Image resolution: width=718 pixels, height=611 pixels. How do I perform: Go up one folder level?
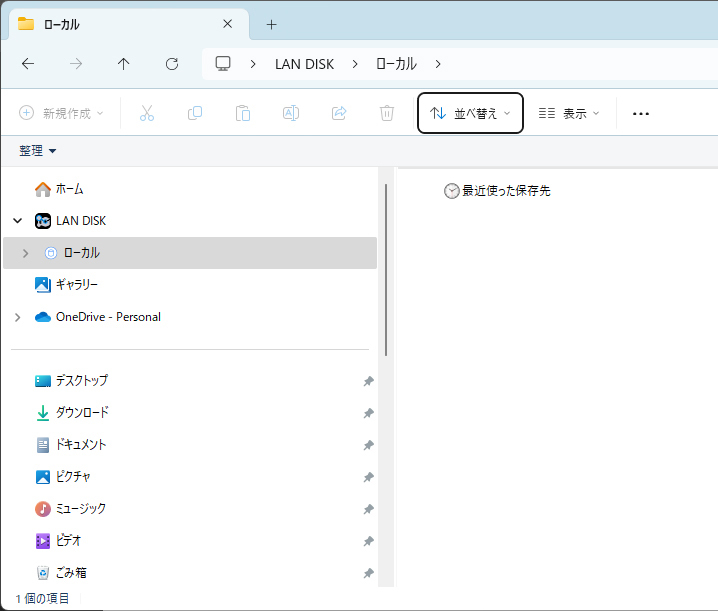[x=124, y=64]
